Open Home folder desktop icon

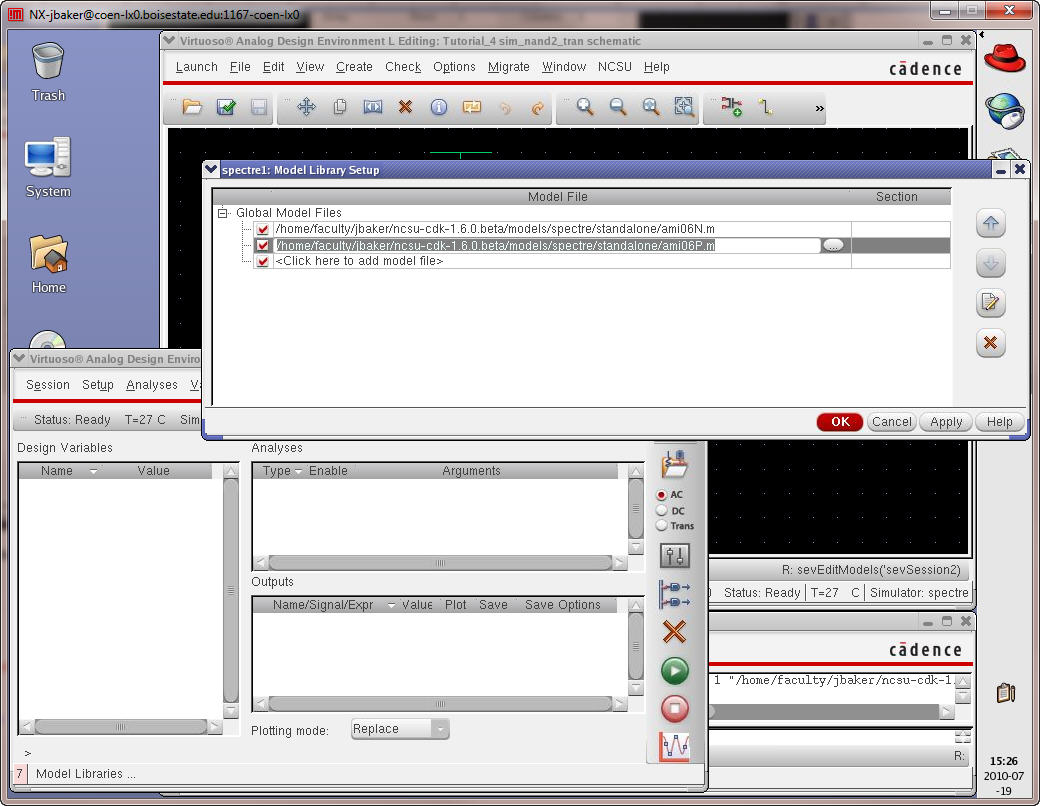click(x=48, y=264)
